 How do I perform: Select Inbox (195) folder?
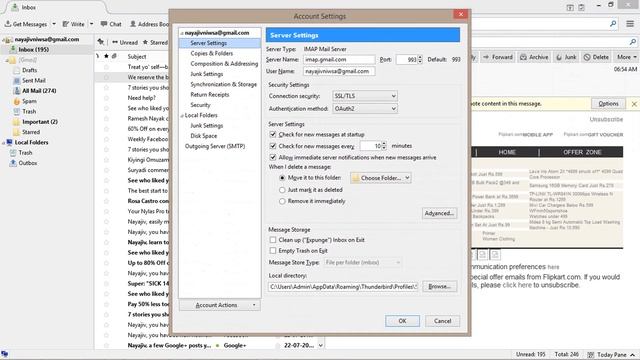click(33, 49)
